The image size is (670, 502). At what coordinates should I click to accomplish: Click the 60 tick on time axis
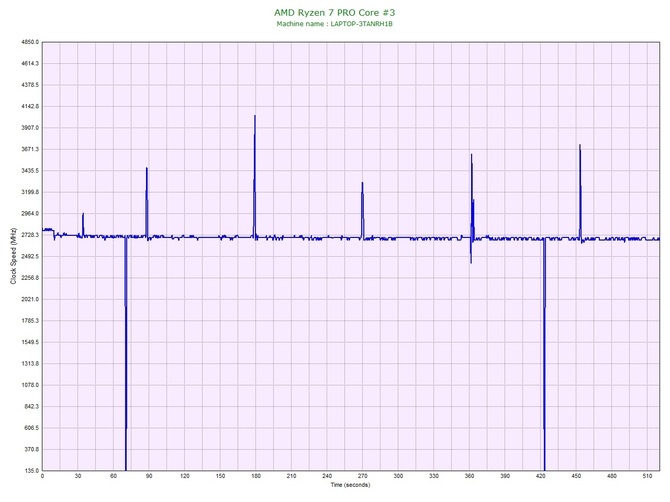pos(113,476)
